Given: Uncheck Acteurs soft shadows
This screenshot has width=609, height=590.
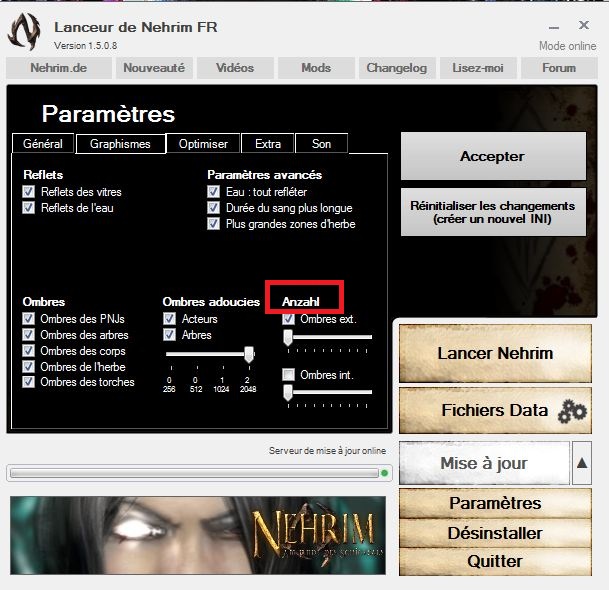Looking at the screenshot, I should pyautogui.click(x=169, y=318).
